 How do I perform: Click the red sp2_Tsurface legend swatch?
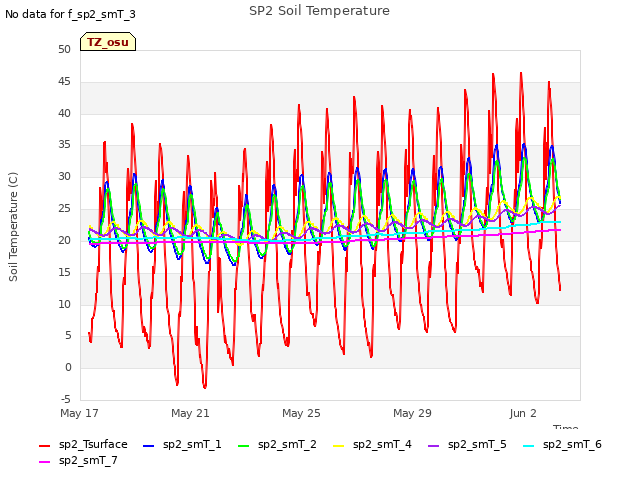pos(44,446)
